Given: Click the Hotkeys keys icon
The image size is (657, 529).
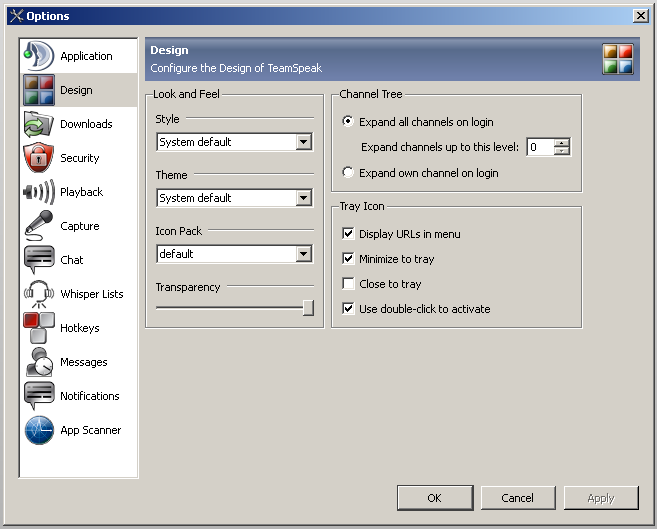Looking at the screenshot, I should [39, 328].
